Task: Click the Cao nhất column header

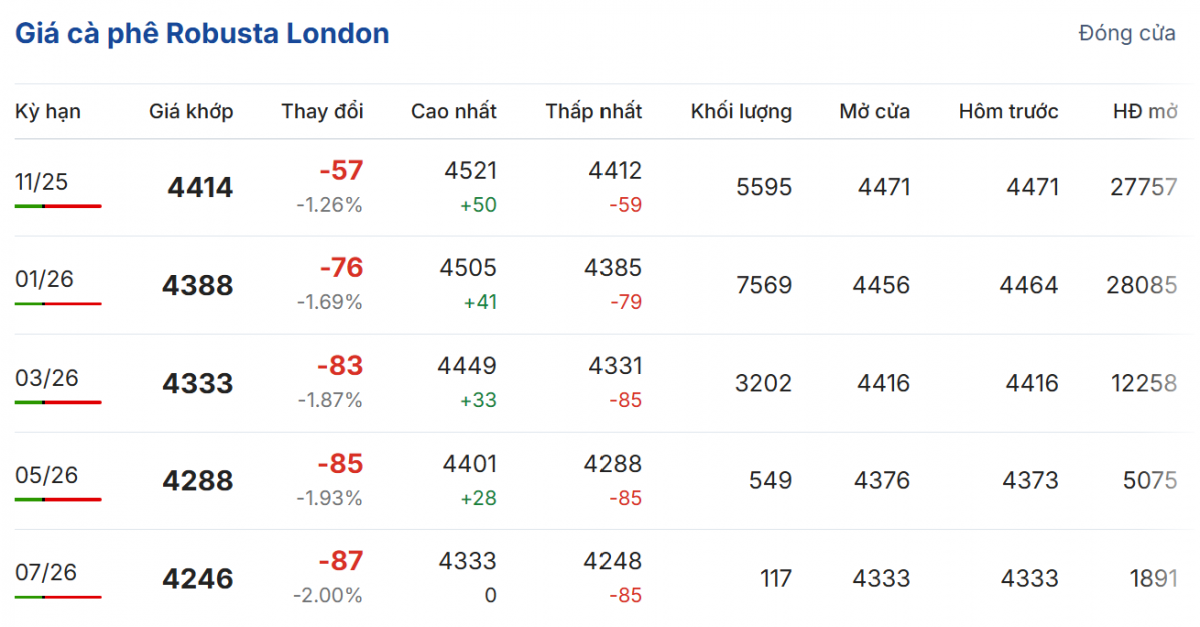Action: click(453, 112)
